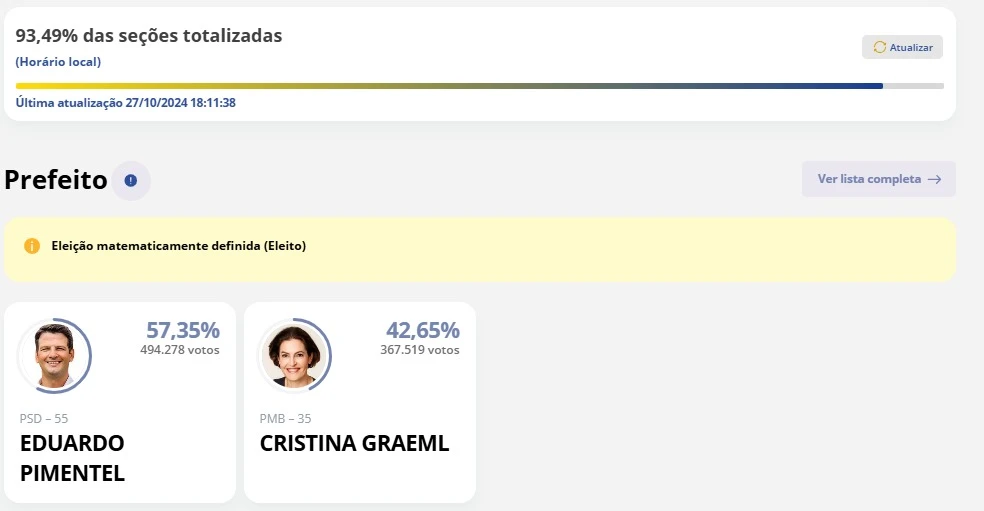
Task: Click the blue info icon beside Prefeito
Action: coord(131,181)
